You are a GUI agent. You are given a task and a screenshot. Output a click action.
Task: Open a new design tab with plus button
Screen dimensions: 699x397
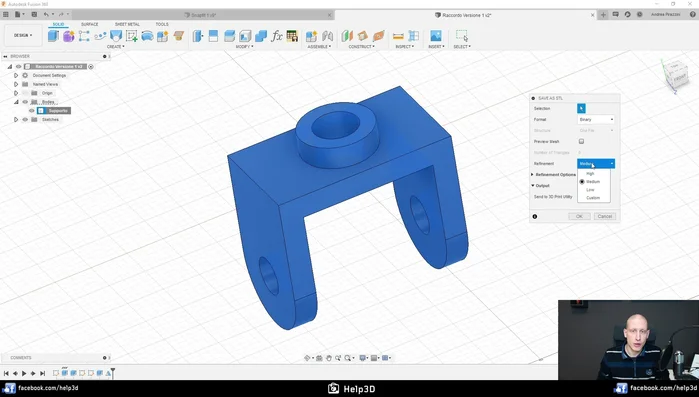603,15
